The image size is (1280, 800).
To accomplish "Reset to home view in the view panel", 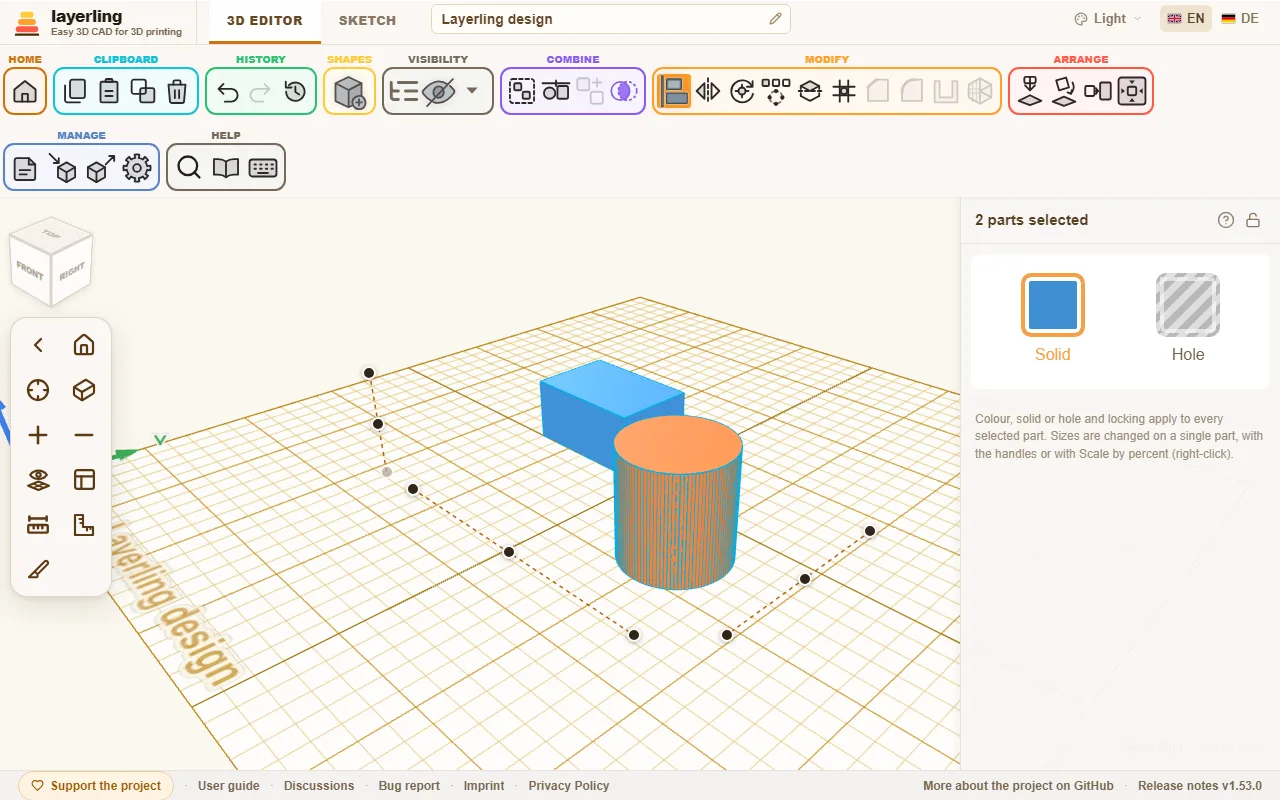I will tap(84, 345).
